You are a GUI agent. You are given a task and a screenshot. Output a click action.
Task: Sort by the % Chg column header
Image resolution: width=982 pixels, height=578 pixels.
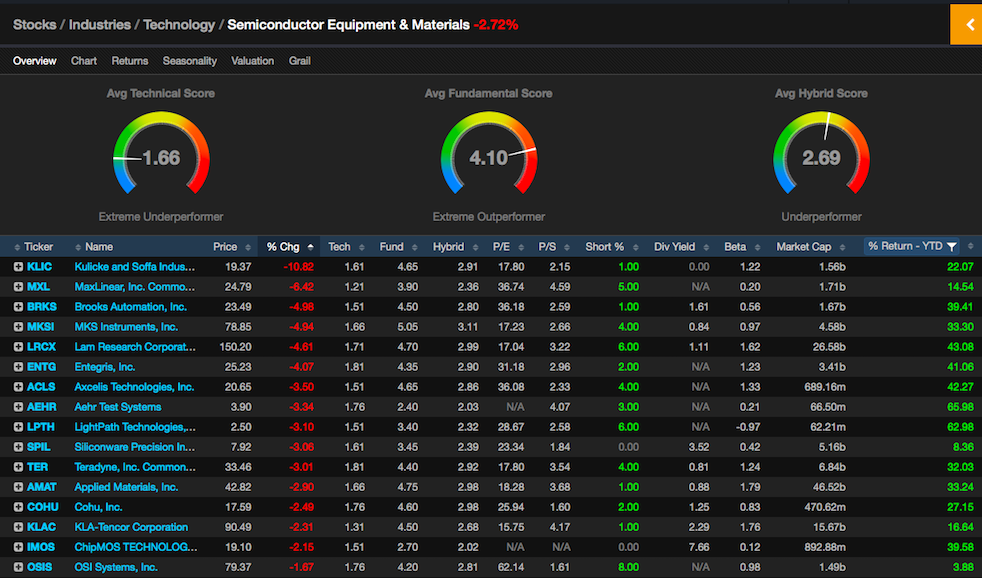pos(289,247)
